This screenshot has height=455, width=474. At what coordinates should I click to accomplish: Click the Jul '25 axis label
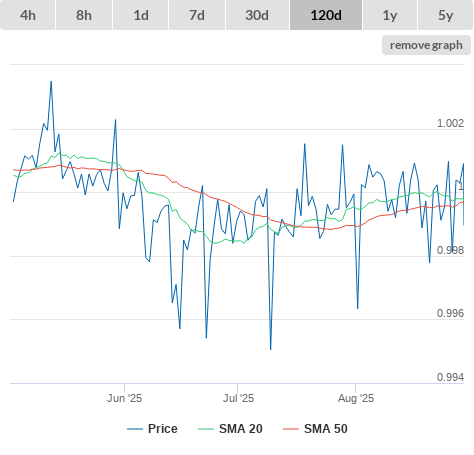[x=238, y=398]
